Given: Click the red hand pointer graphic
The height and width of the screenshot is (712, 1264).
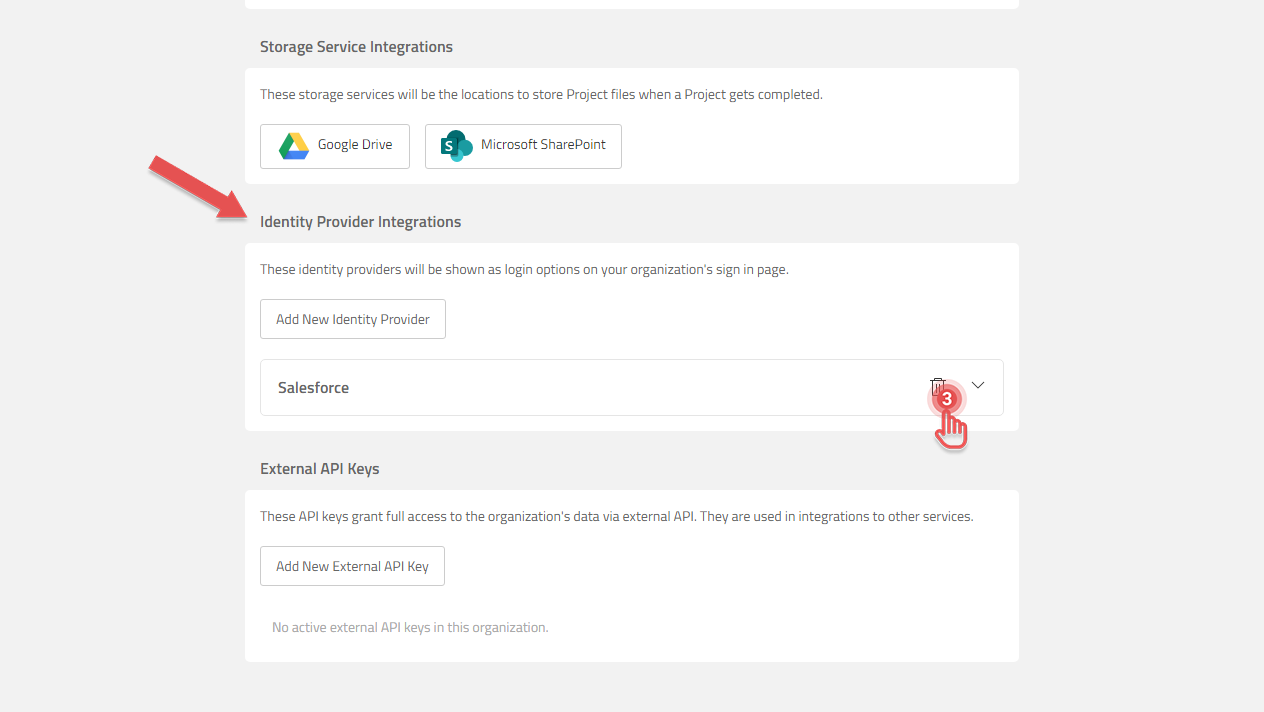Looking at the screenshot, I should (952, 431).
